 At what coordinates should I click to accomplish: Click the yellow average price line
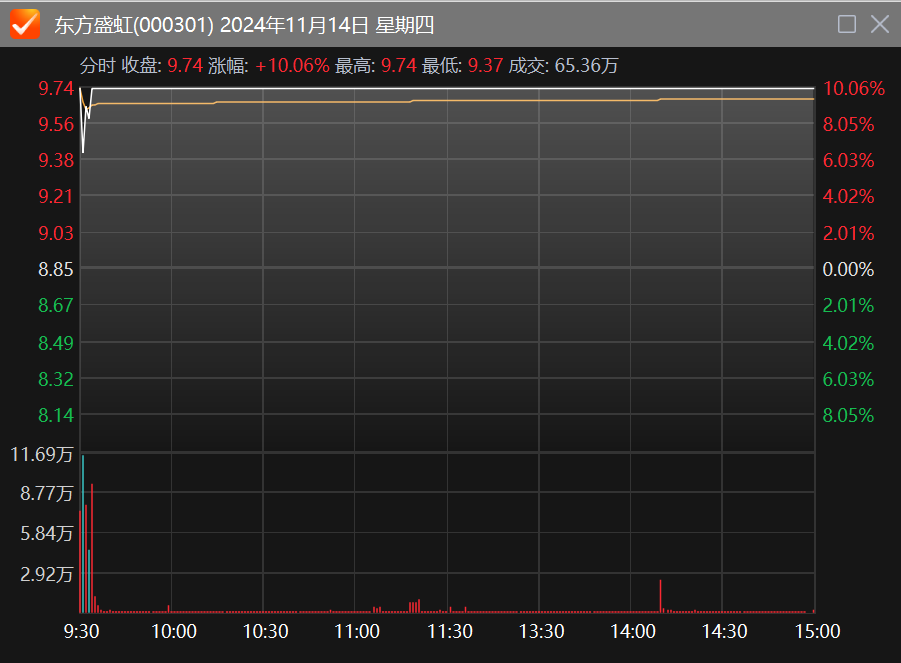(x=500, y=100)
